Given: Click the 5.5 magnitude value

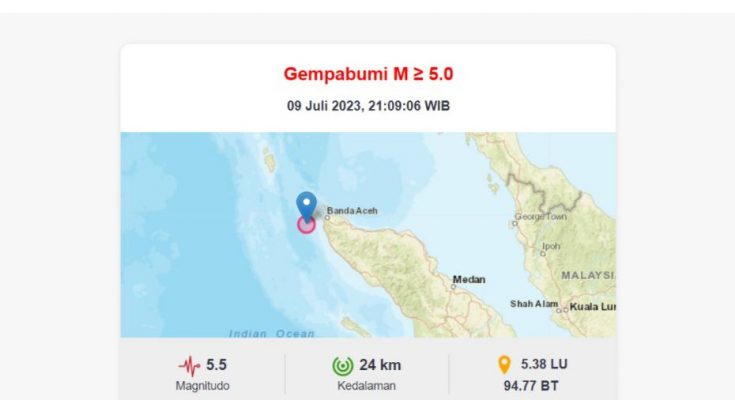Looking at the screenshot, I should coord(216,364).
